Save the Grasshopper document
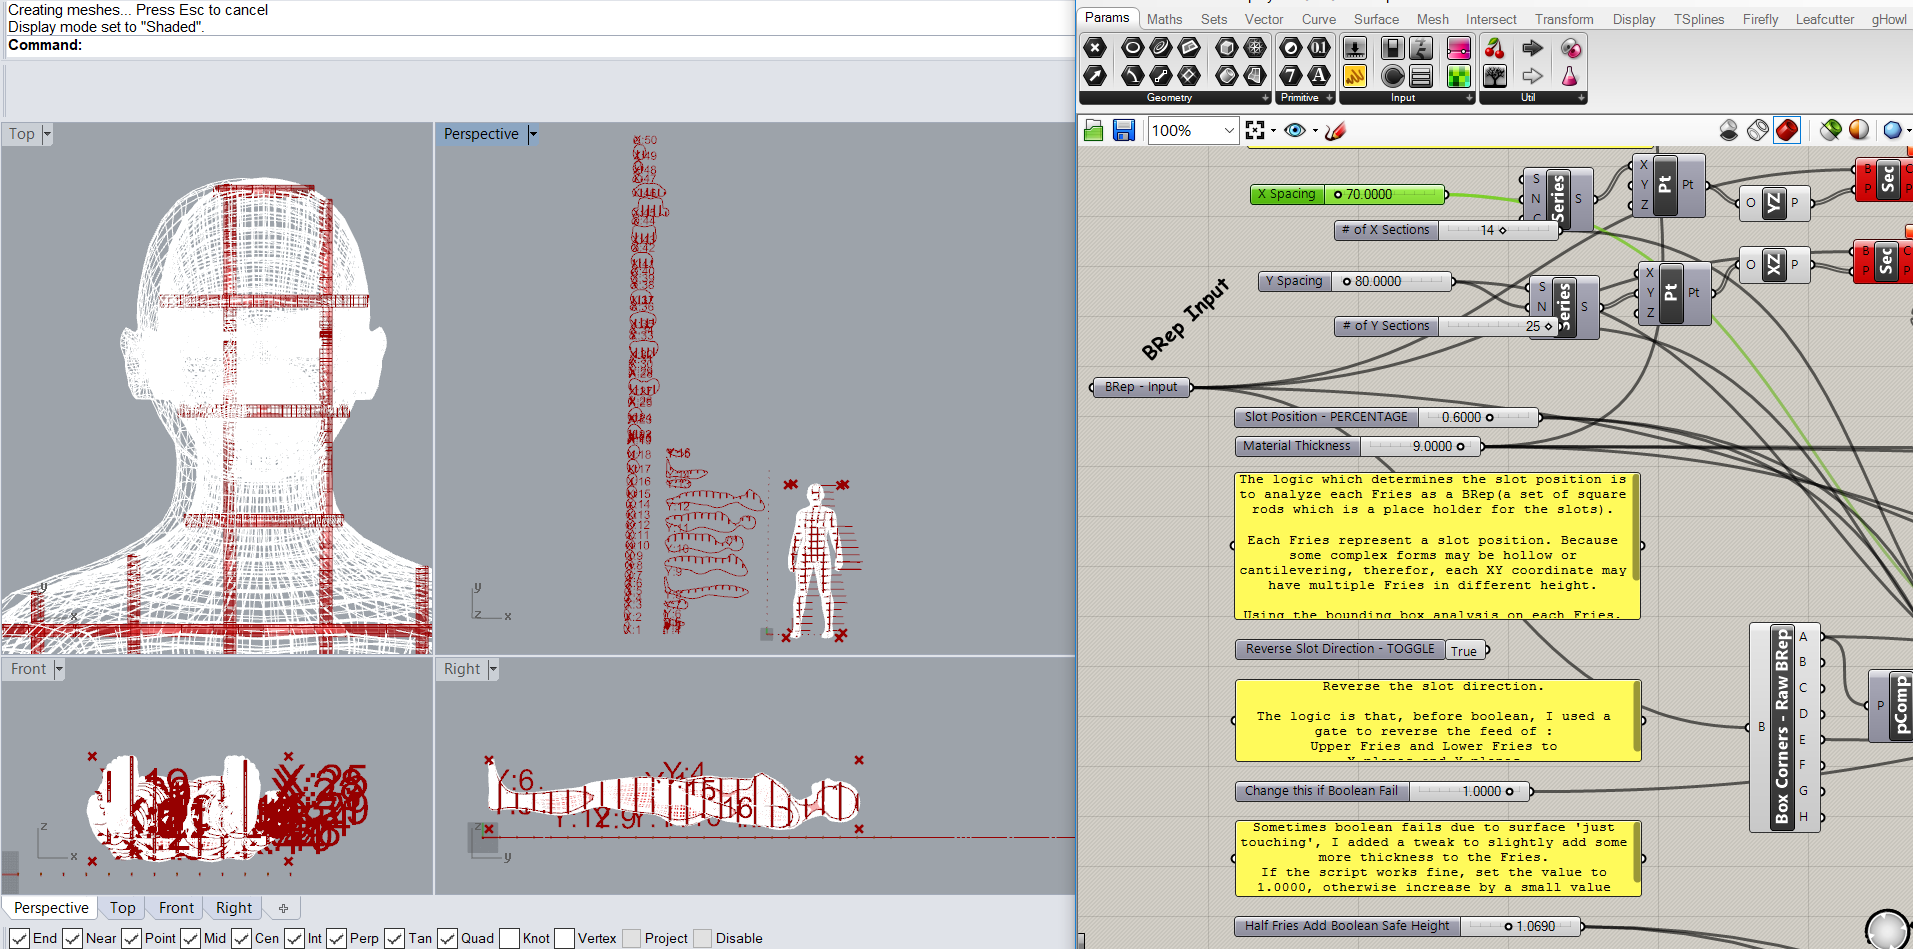This screenshot has height=949, width=1913. tap(1124, 130)
